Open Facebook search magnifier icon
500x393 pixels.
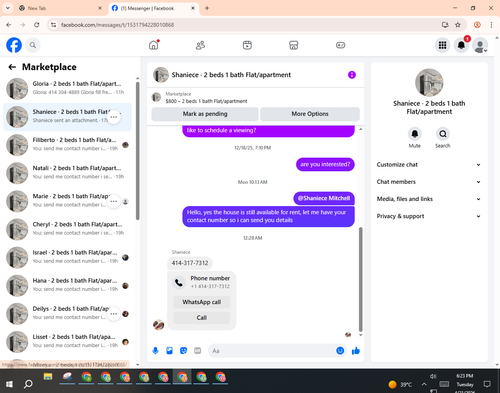pyautogui.click(x=33, y=45)
